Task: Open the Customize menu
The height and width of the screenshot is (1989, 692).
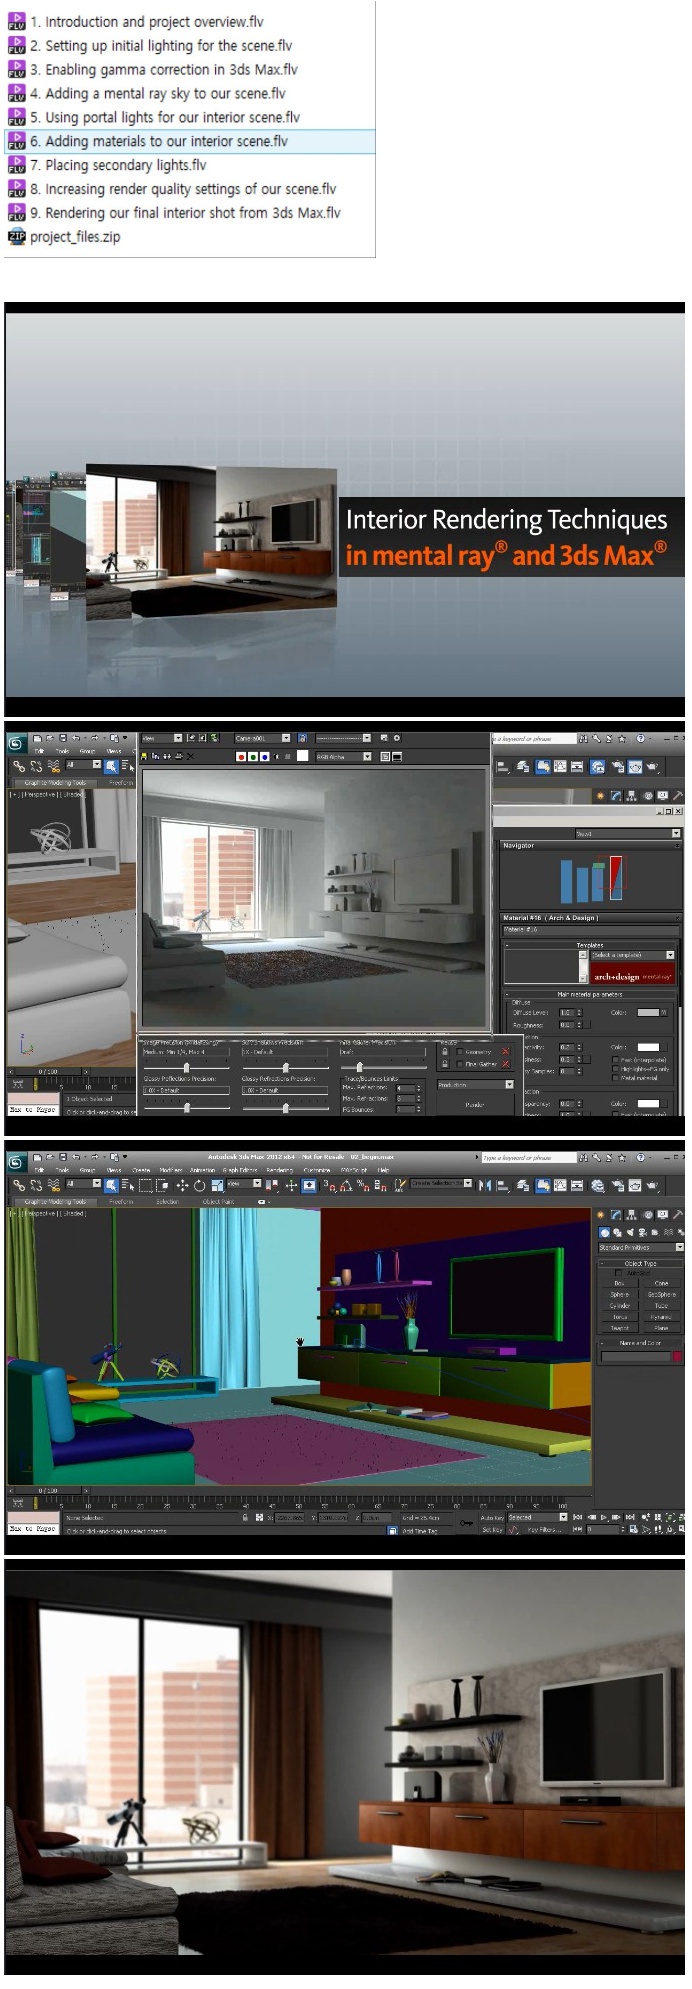Action: [x=317, y=1169]
